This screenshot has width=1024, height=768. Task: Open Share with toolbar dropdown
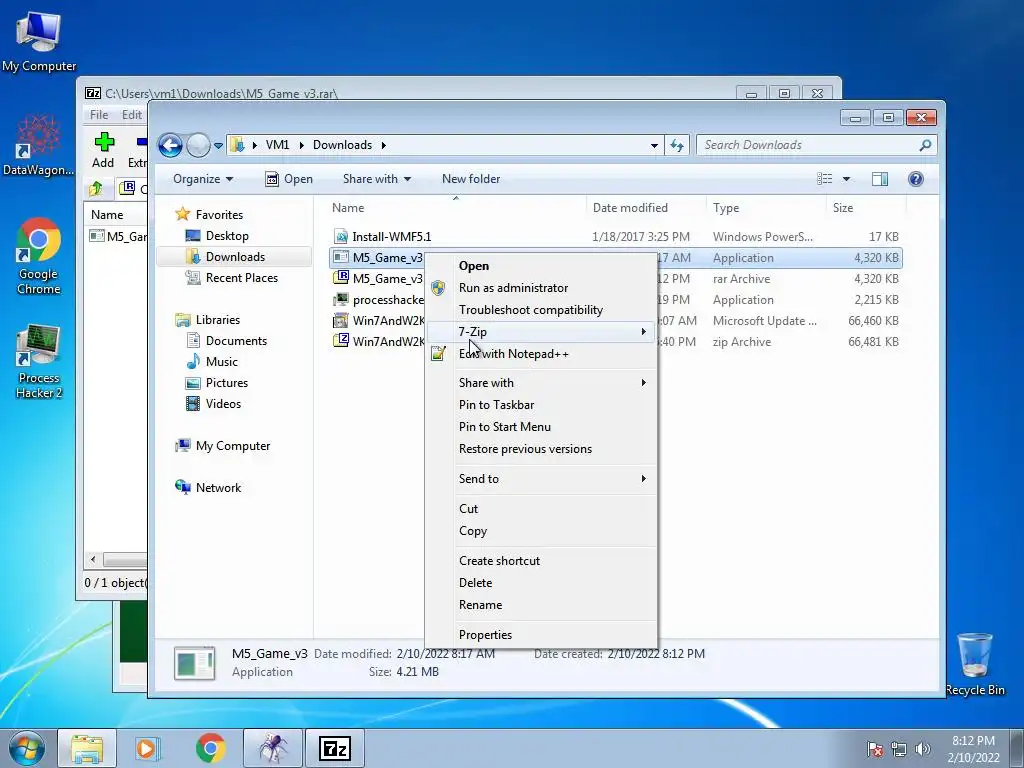(377, 179)
